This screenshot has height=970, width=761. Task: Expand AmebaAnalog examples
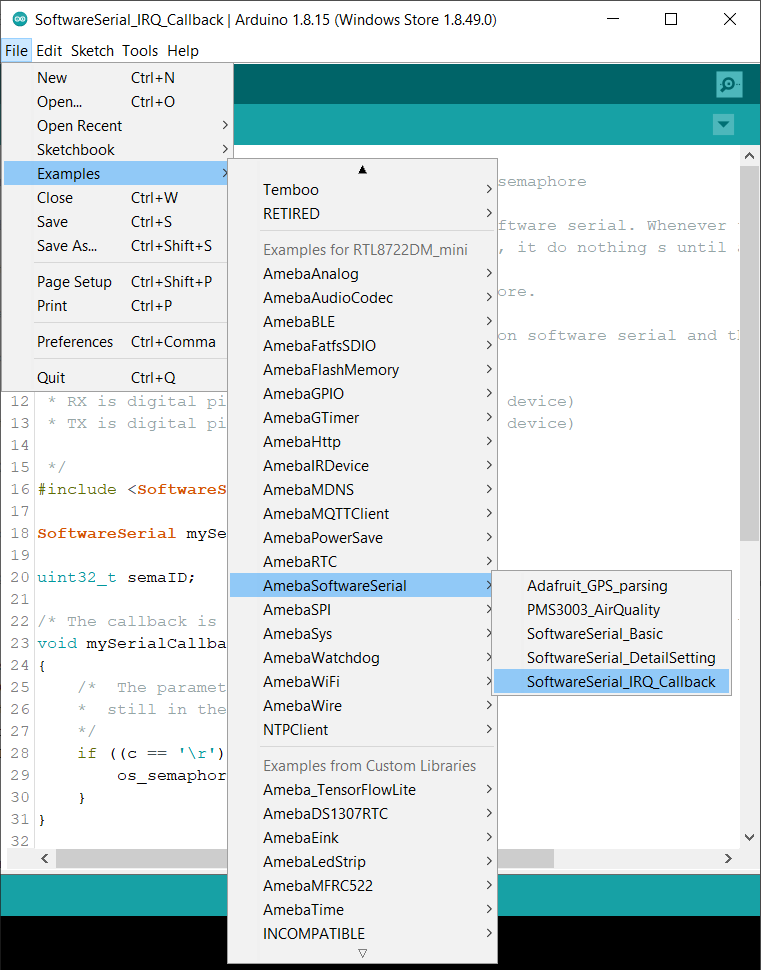click(x=363, y=274)
